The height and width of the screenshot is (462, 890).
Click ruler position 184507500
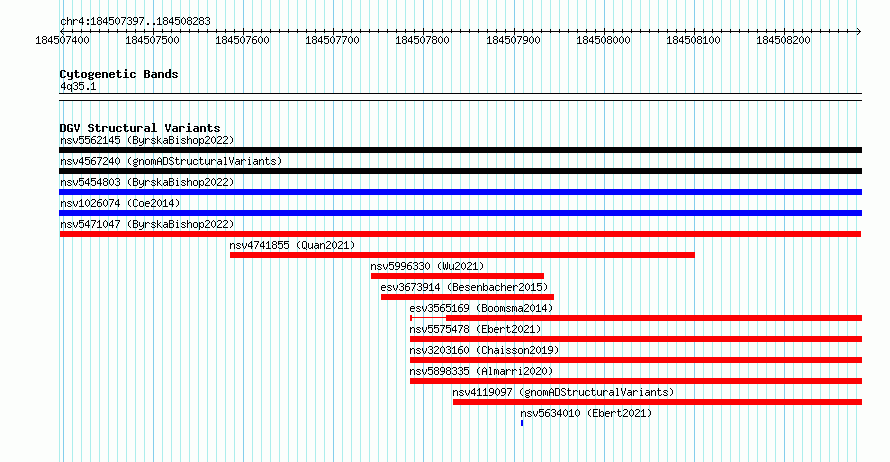pyautogui.click(x=152, y=40)
